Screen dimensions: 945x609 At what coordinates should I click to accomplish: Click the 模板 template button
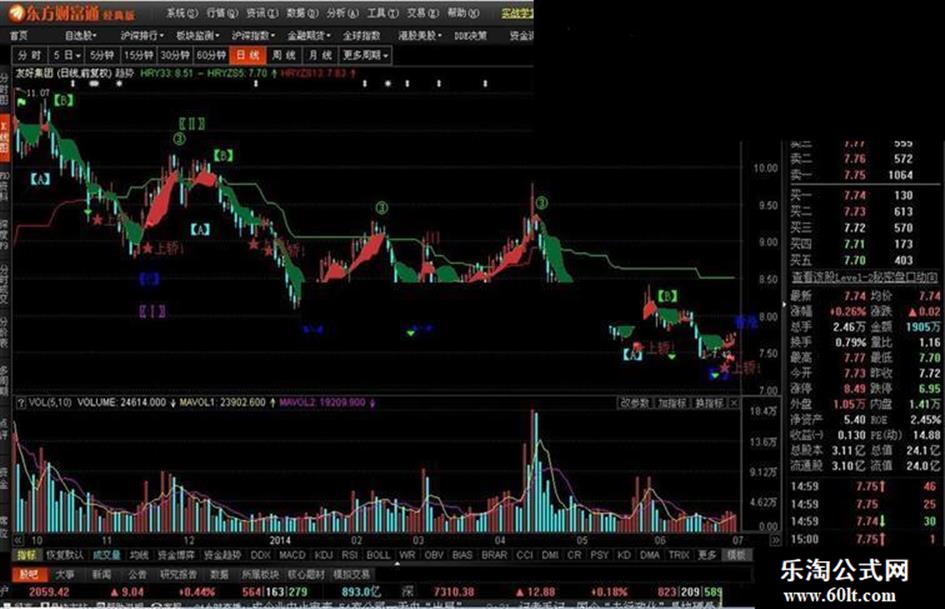(736, 555)
